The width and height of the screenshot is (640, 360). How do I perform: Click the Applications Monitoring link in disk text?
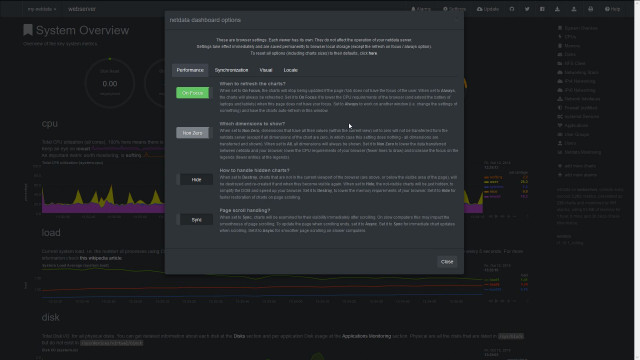(366, 336)
